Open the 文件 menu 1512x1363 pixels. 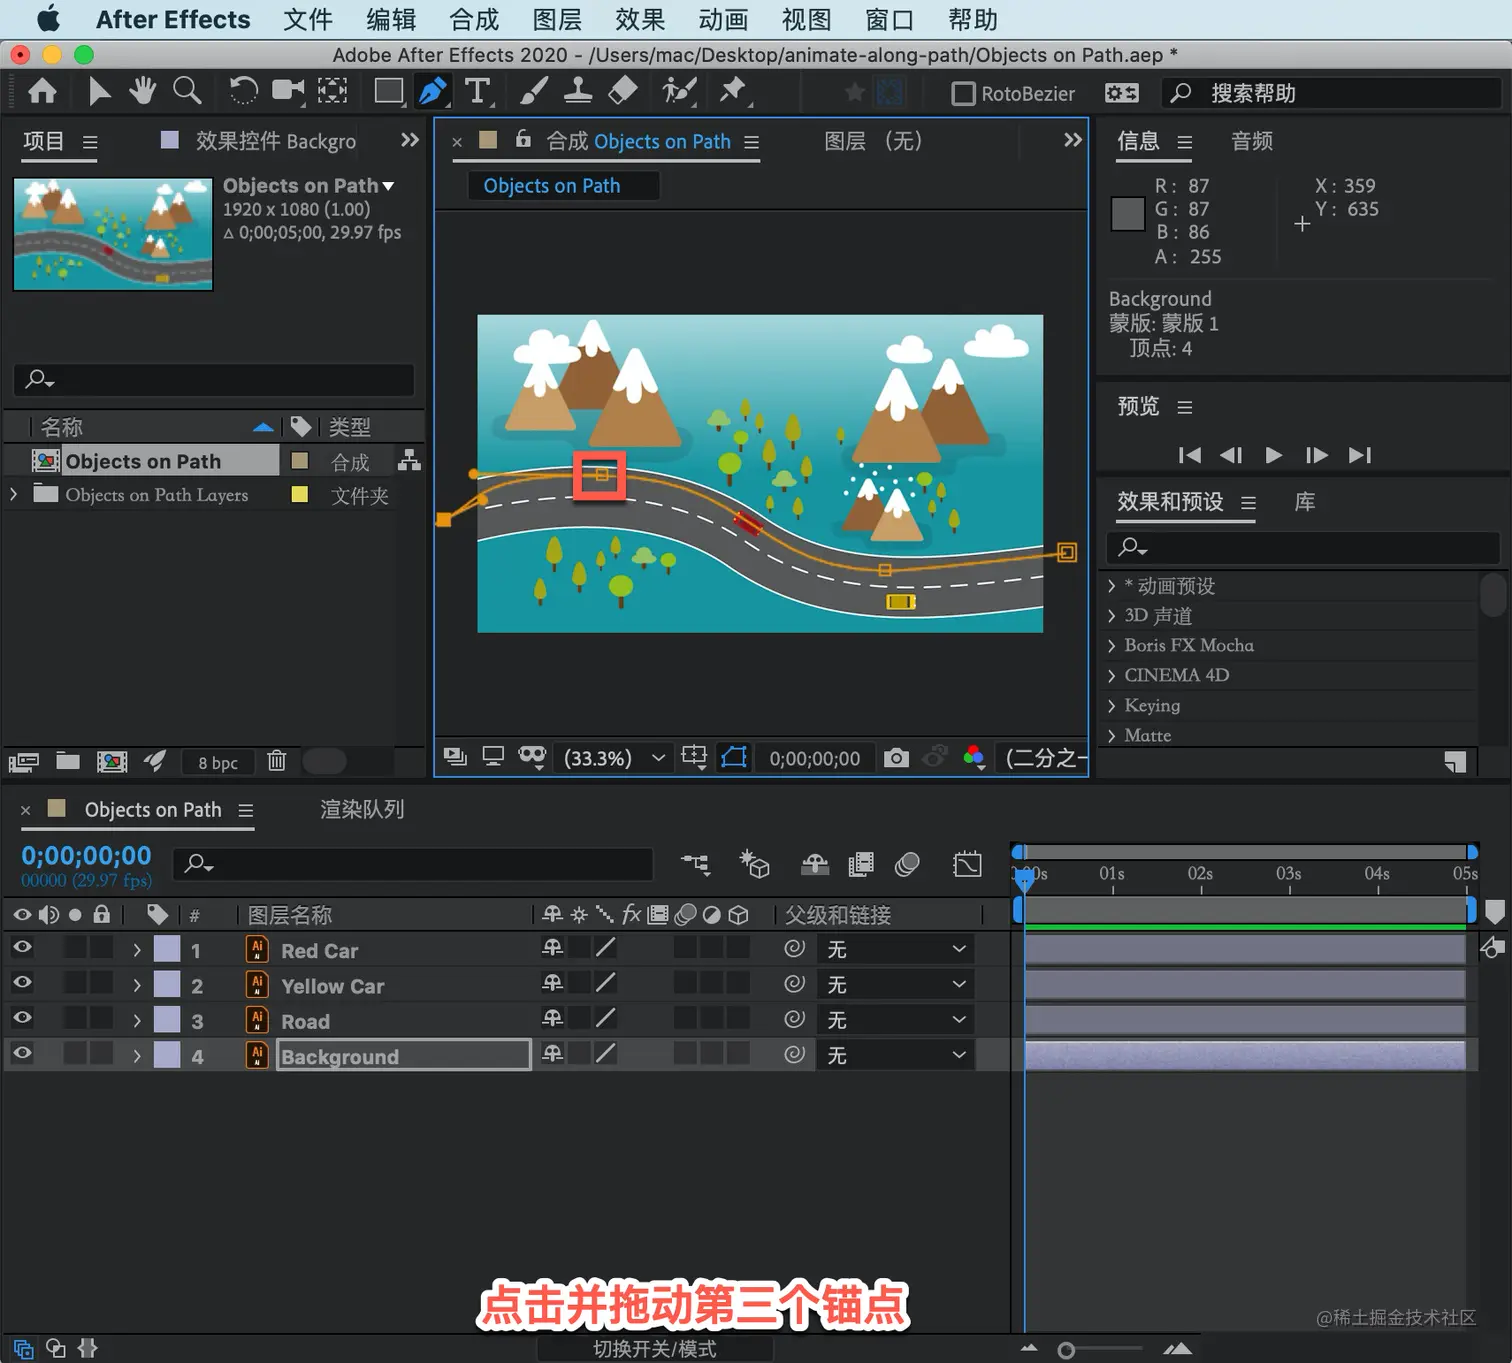[x=308, y=19]
